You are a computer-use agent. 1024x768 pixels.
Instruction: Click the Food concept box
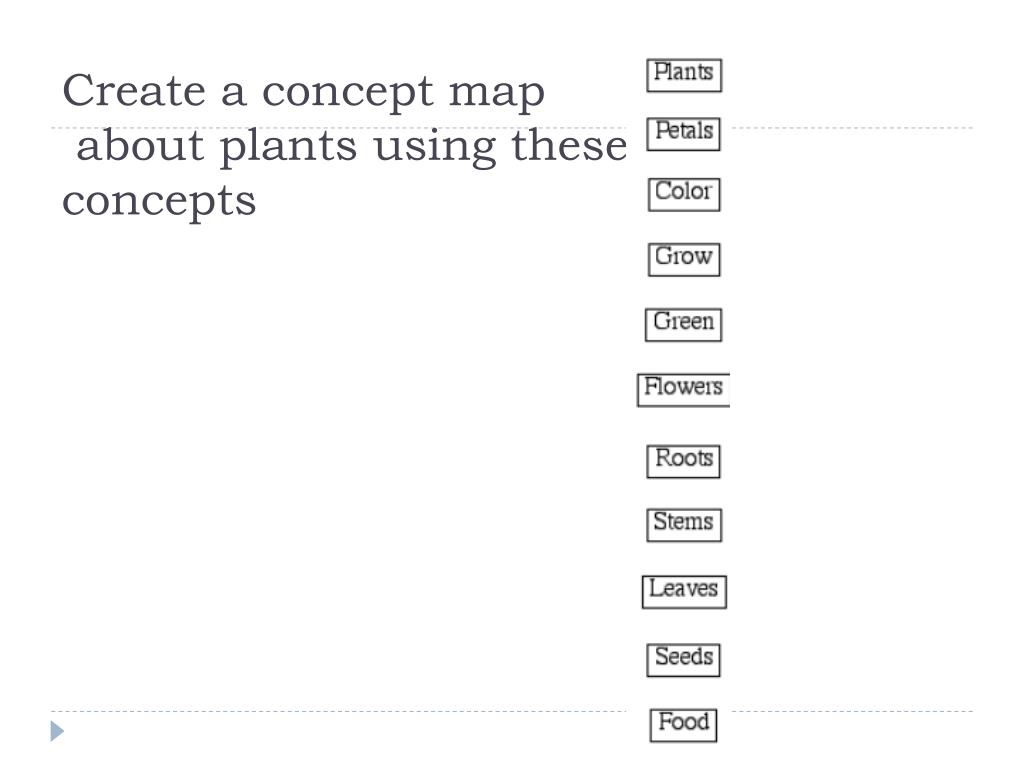click(x=683, y=725)
